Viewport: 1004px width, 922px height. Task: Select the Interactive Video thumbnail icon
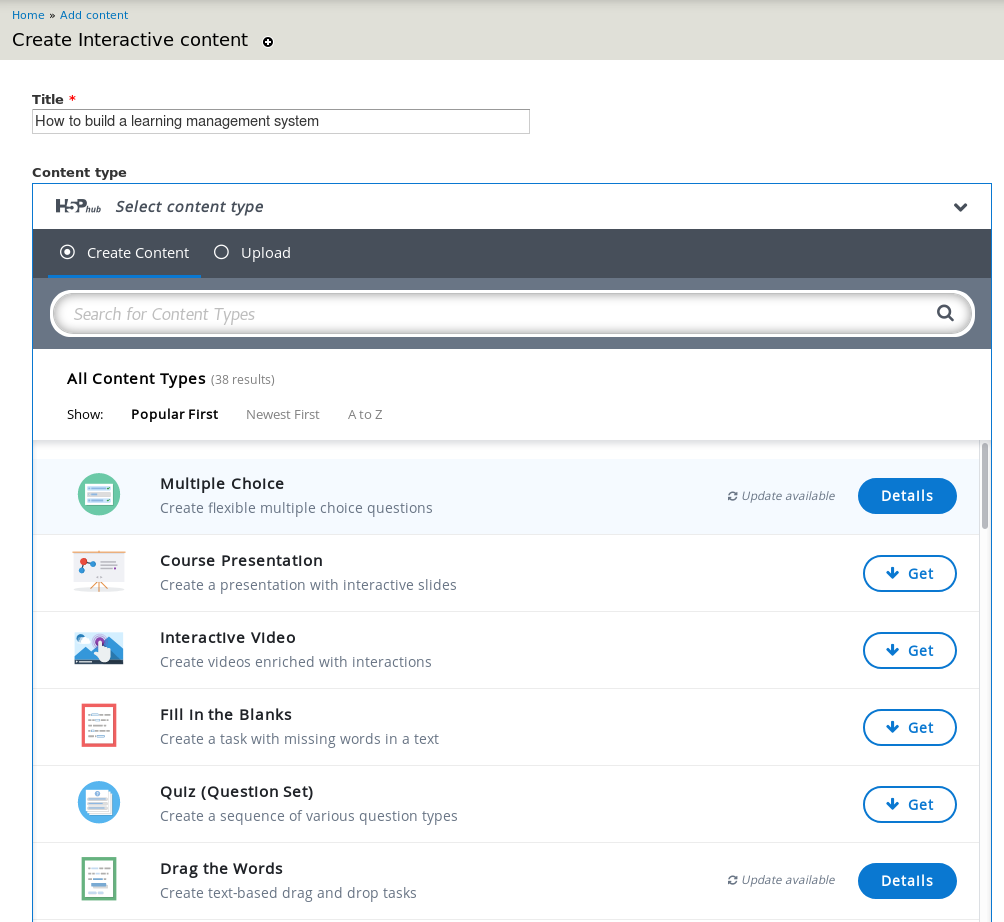click(98, 647)
